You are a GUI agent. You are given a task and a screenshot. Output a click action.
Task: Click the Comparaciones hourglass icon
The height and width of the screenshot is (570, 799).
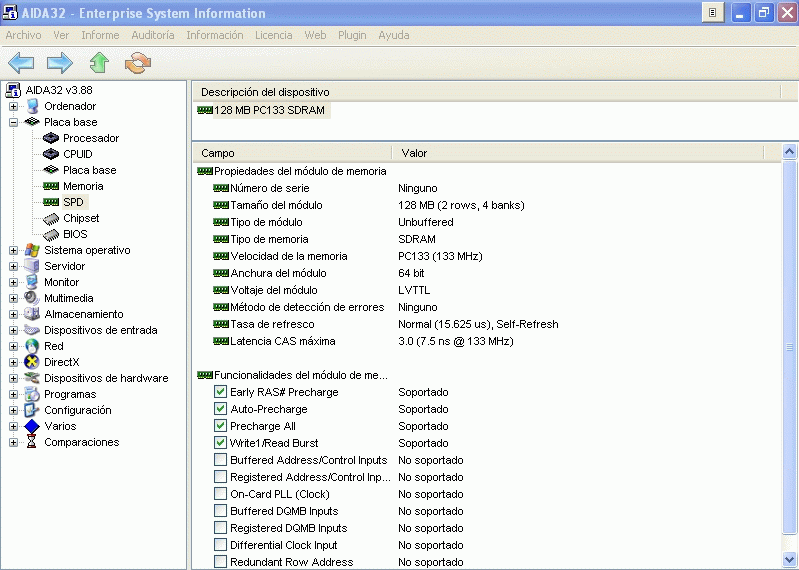click(32, 442)
